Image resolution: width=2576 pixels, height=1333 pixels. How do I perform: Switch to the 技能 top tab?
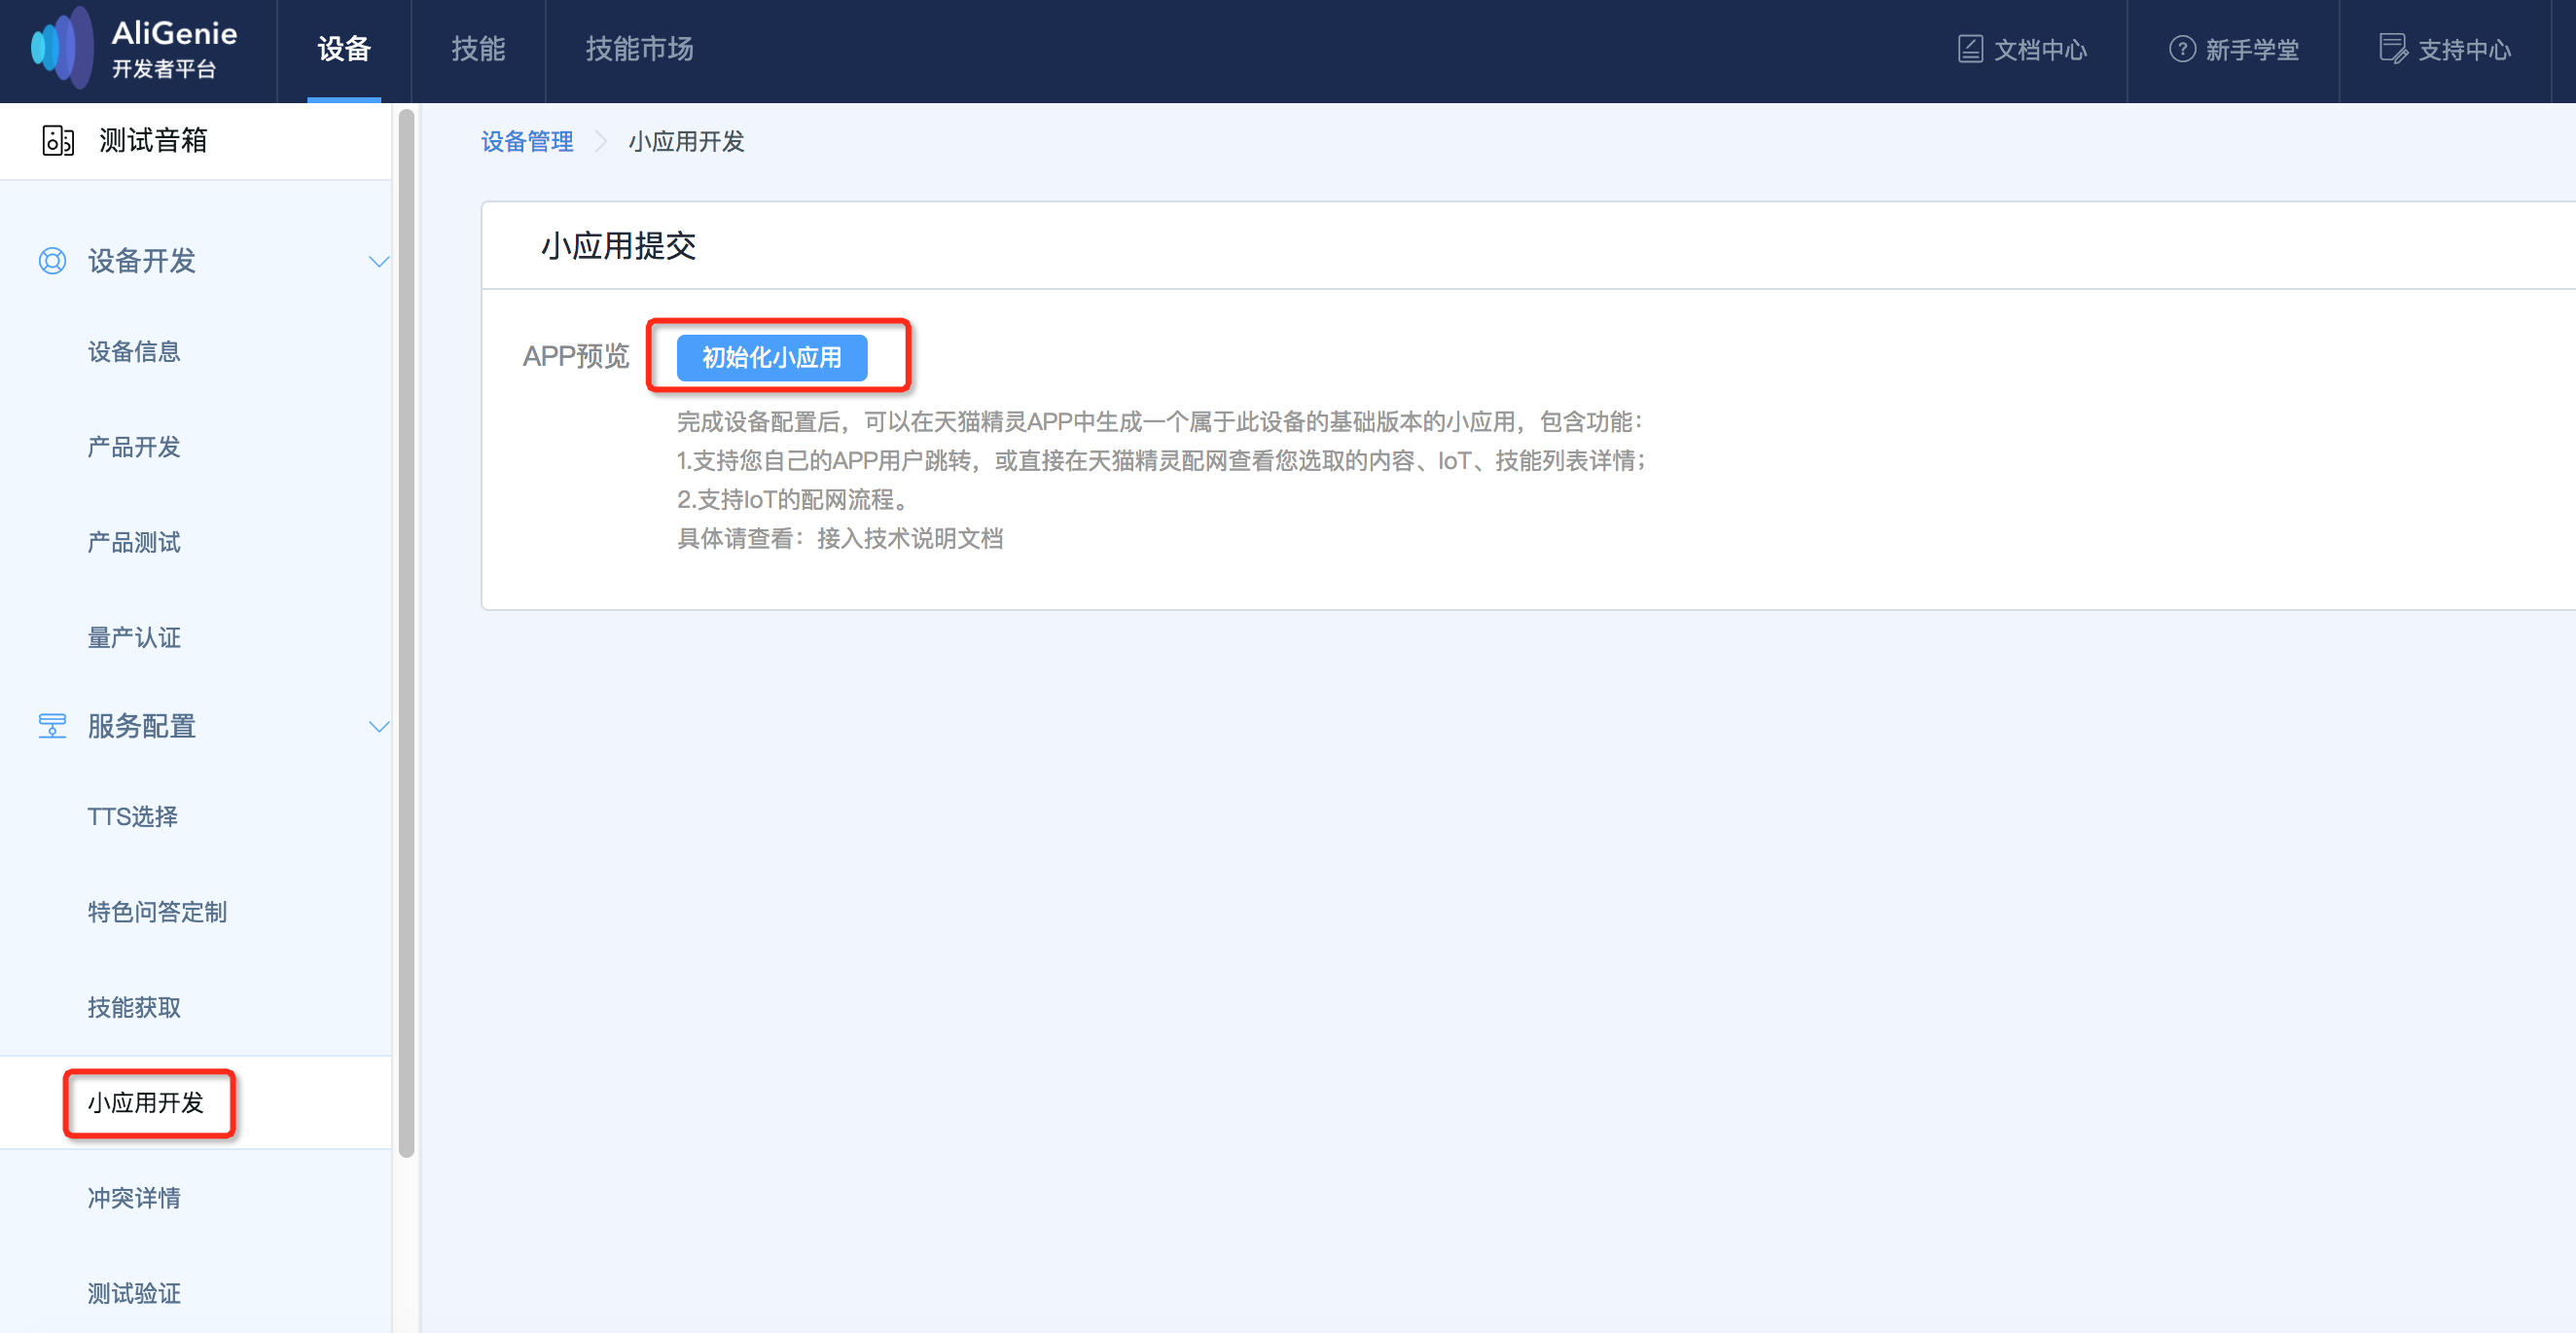pos(478,49)
